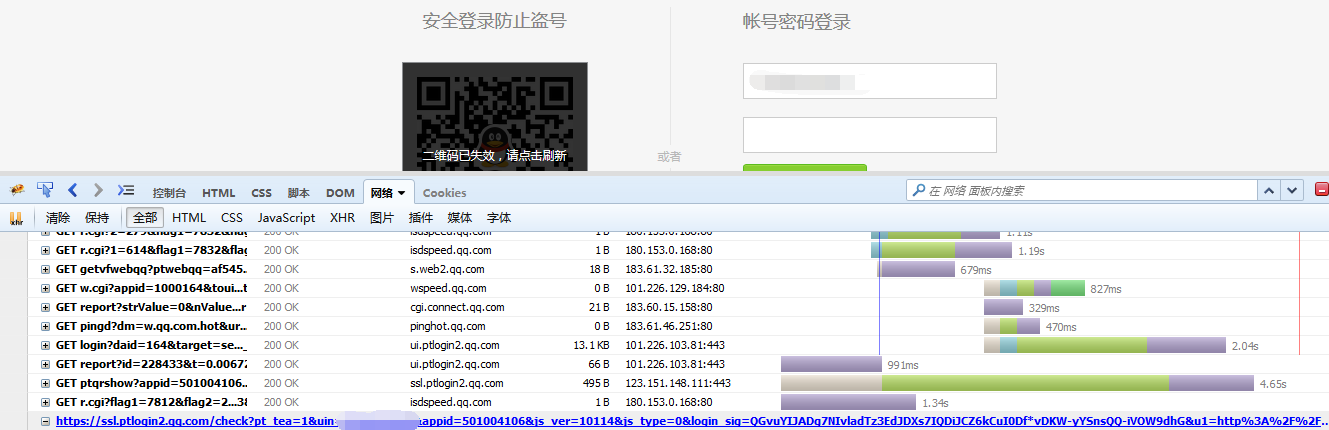Open the ssl.ptlogin2.qq.com/check URL link
This screenshot has width=1329, height=430.
tap(691, 421)
